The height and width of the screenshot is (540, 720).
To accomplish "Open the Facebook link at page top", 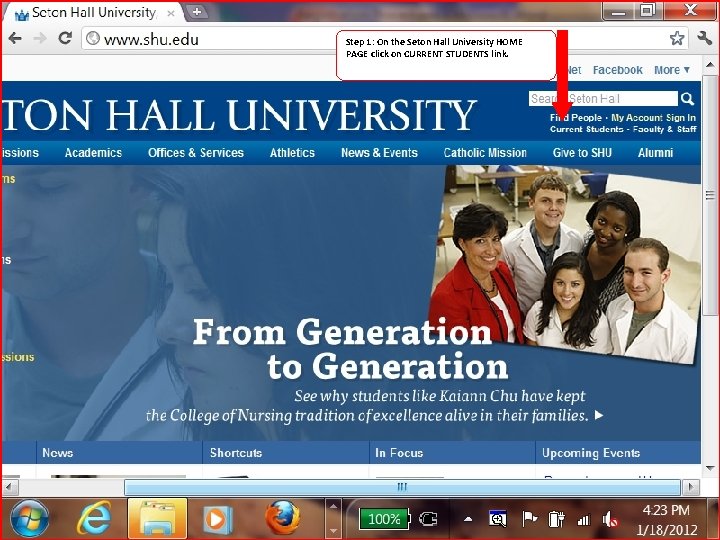I will pyautogui.click(x=617, y=70).
